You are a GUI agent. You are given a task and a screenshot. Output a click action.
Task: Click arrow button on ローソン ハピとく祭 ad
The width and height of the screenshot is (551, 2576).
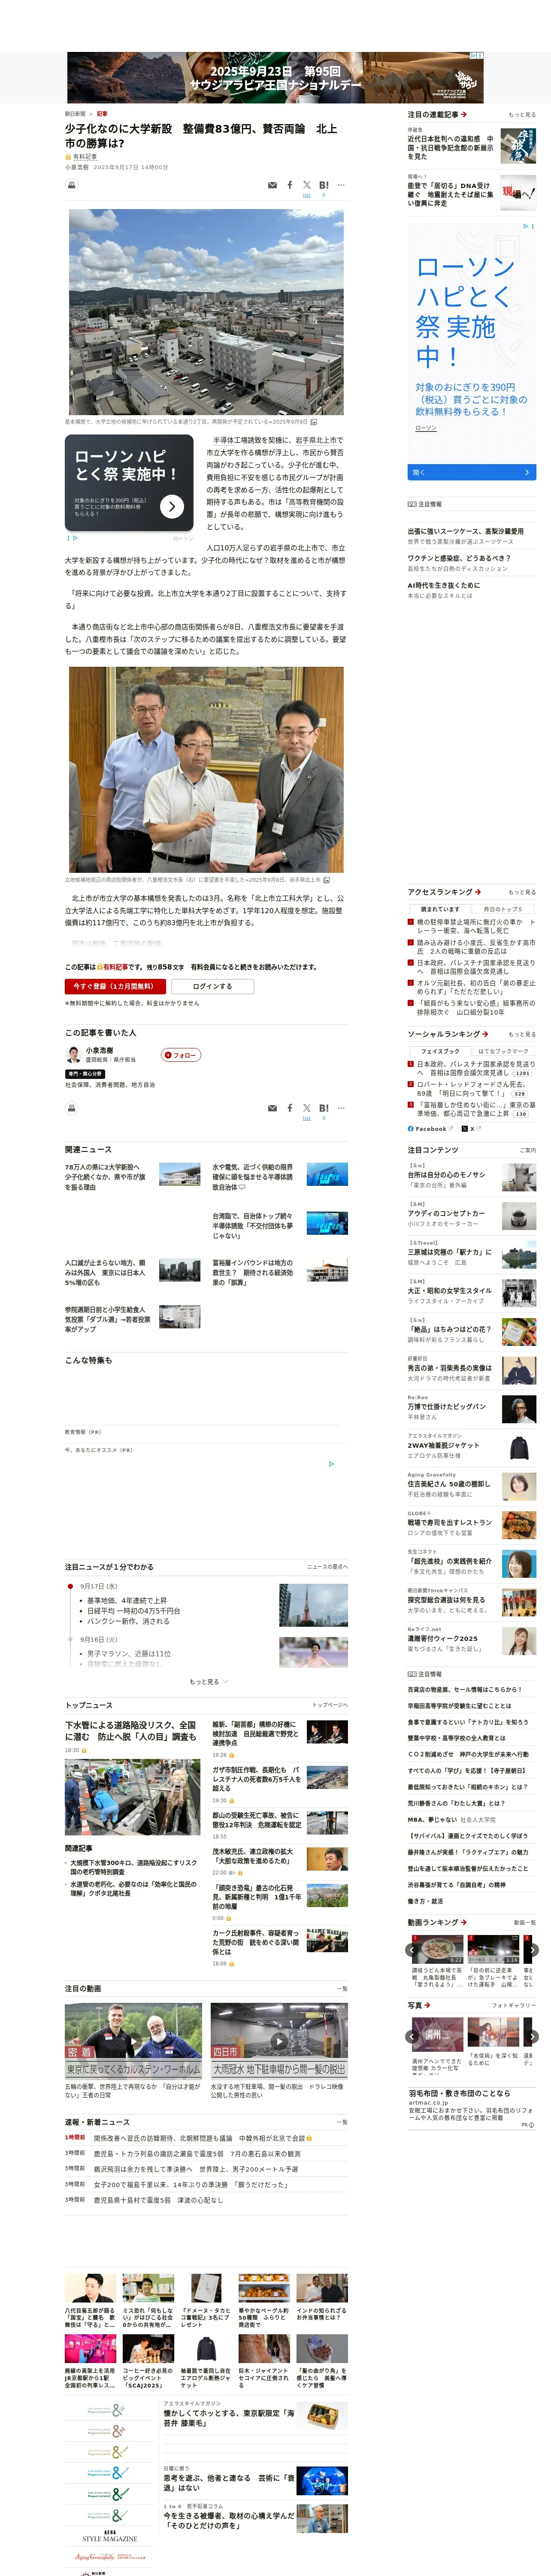point(172,506)
